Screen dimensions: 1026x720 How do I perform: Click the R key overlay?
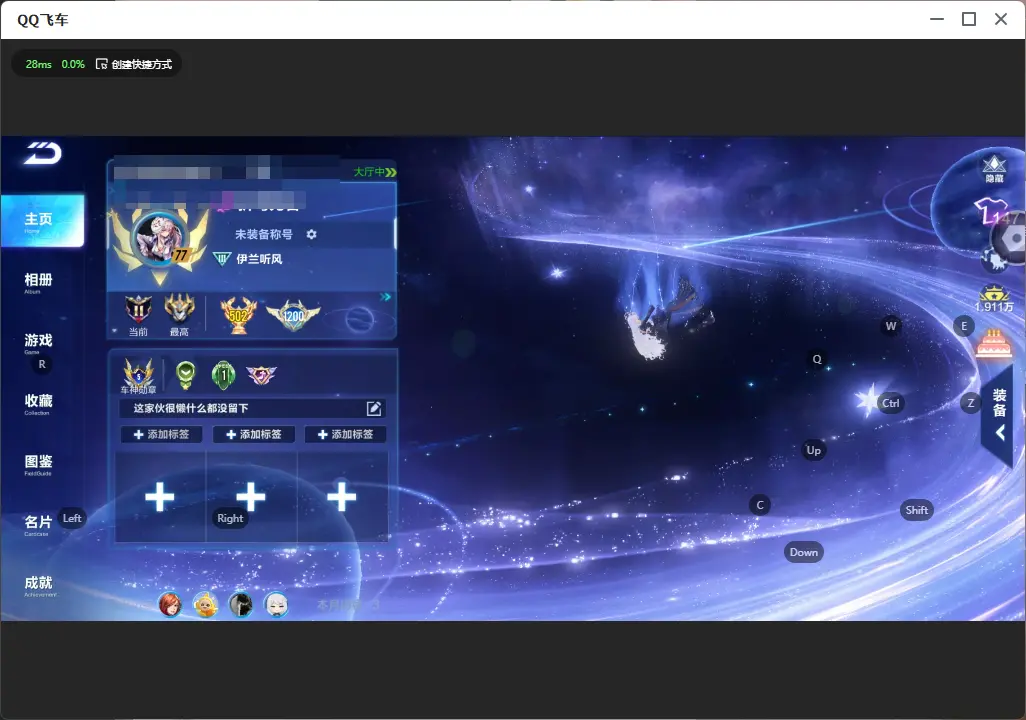pos(42,365)
